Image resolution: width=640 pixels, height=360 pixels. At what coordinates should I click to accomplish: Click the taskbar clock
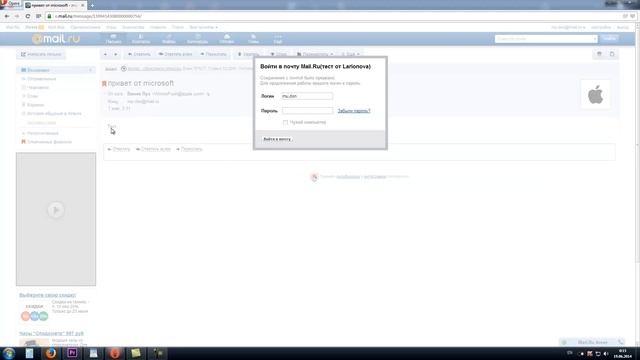point(622,353)
